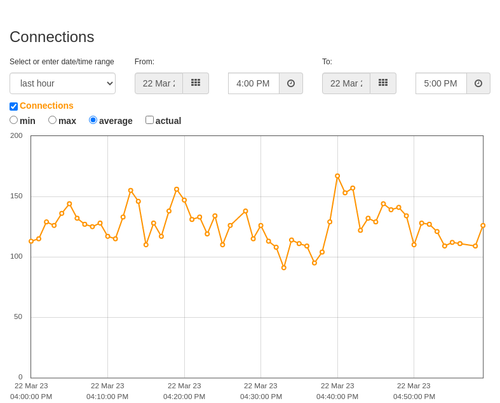500x403 pixels.
Task: Click the From date field 22 Mar
Action: pos(159,83)
